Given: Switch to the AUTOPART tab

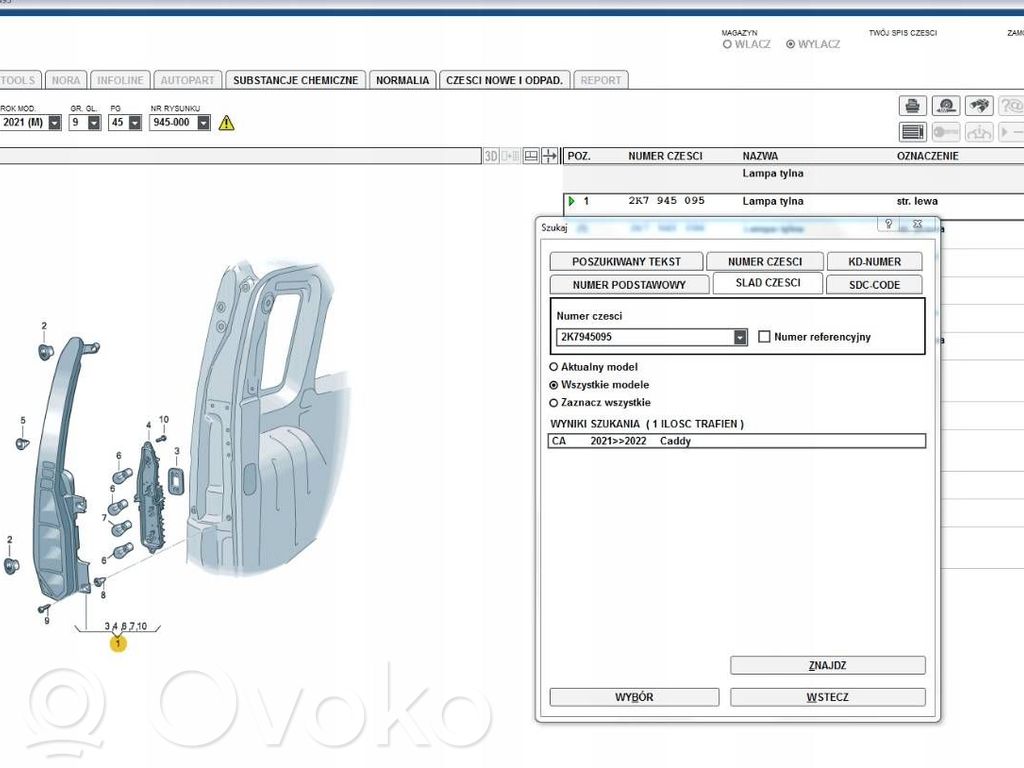Looking at the screenshot, I should [187, 80].
